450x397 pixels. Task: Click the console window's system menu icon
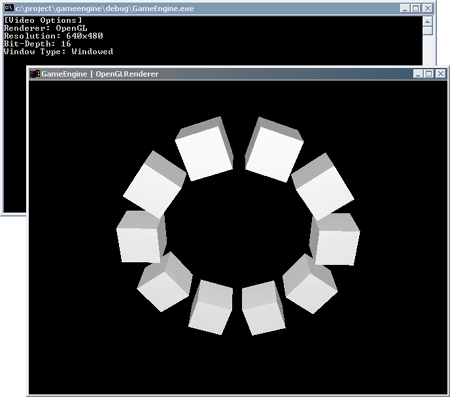(x=9, y=8)
